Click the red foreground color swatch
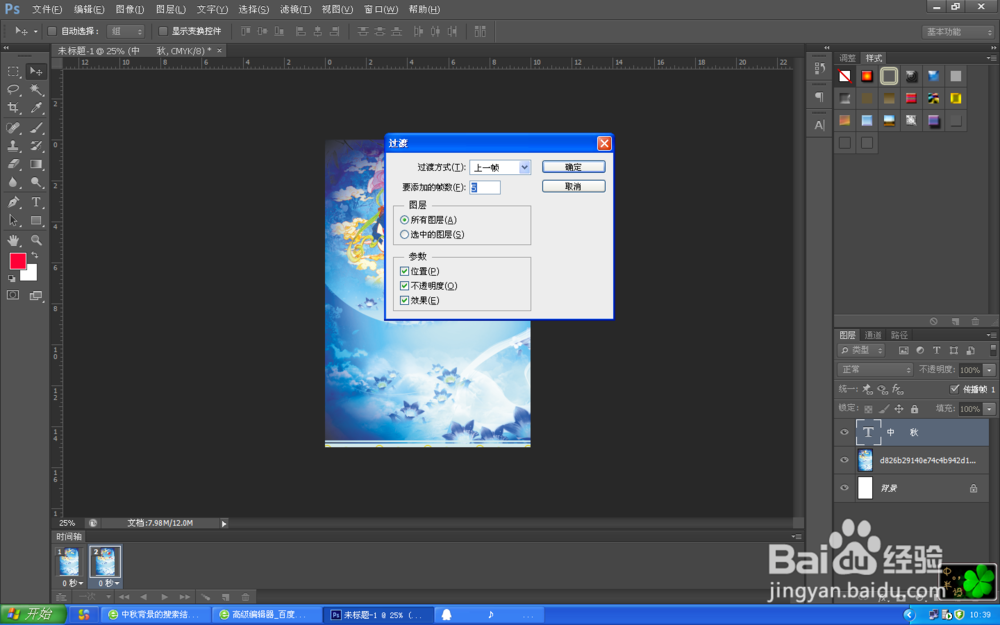The height and width of the screenshot is (625, 1000). coord(17,260)
